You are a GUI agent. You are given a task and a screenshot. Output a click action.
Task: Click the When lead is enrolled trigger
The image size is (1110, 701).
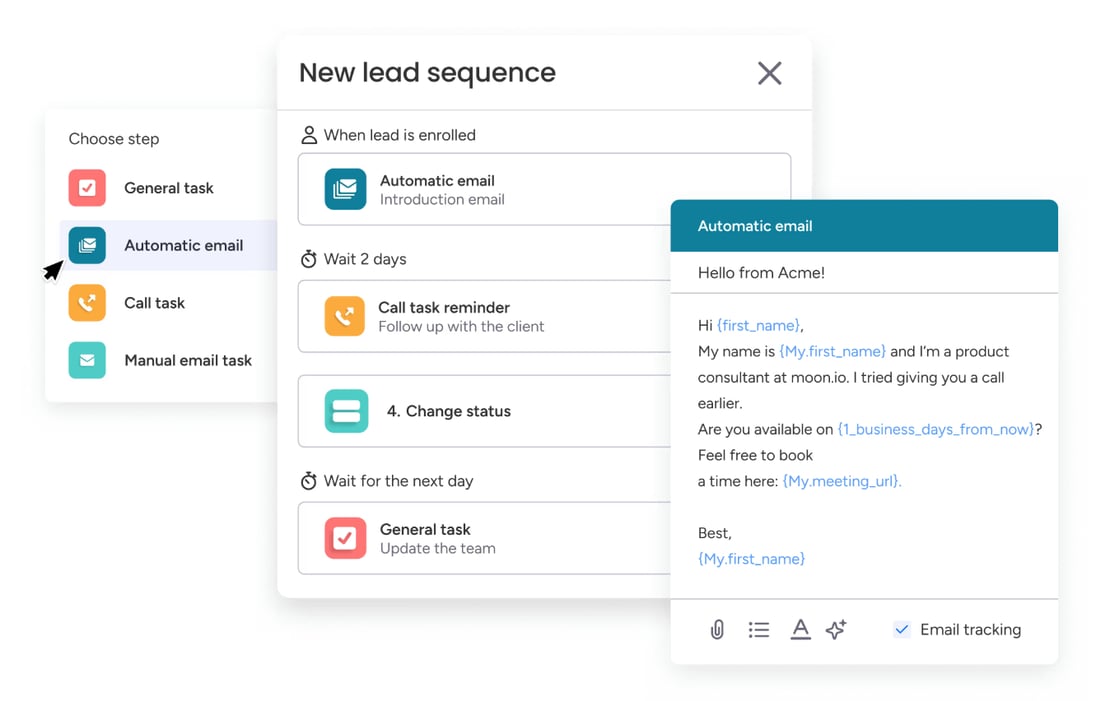pyautogui.click(x=398, y=135)
